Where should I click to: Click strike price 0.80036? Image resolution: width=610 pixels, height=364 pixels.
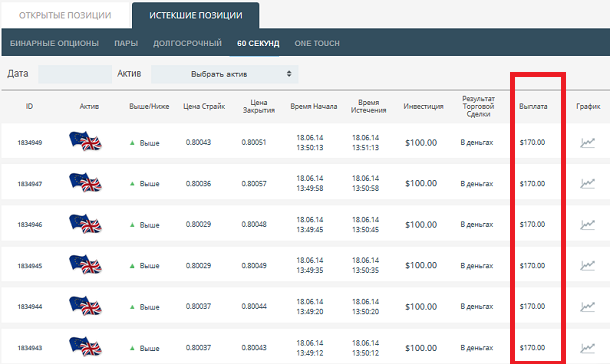(x=198, y=183)
